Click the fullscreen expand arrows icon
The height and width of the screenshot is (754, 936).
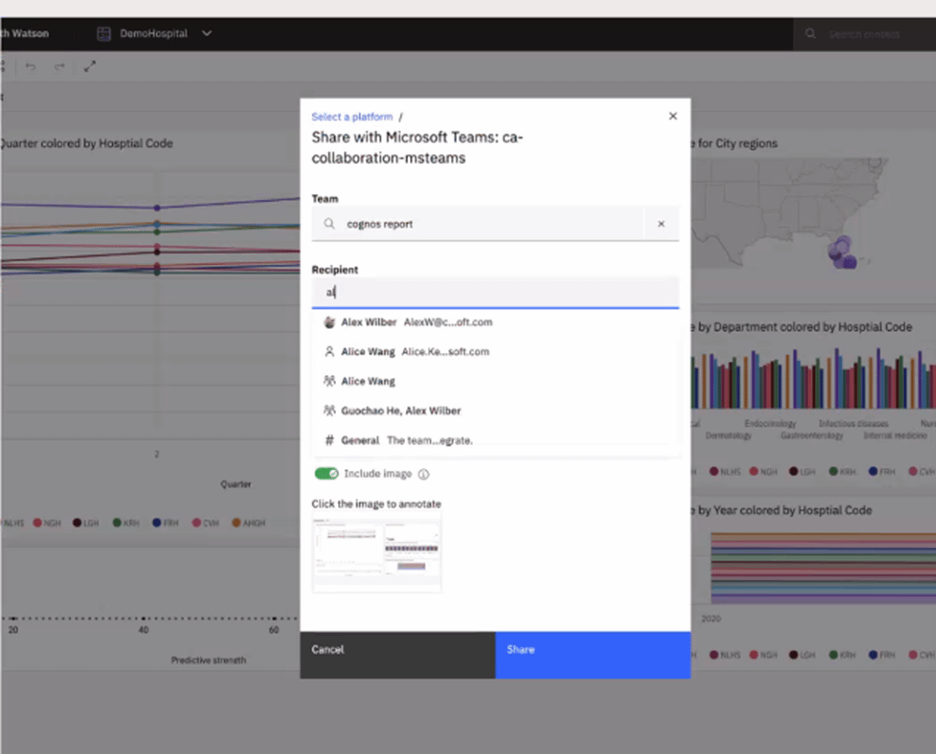click(89, 66)
